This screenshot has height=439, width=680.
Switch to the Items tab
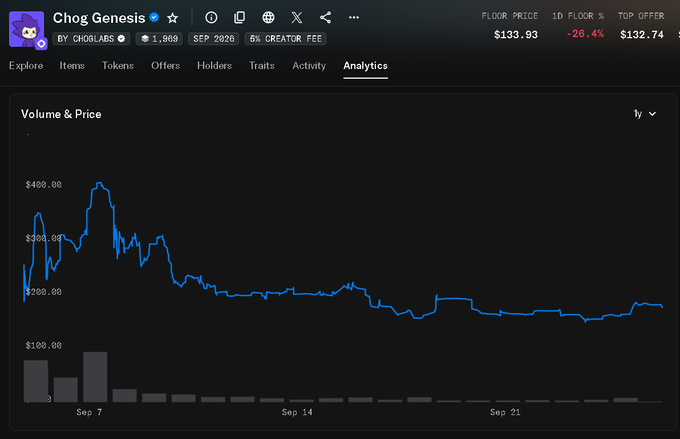click(x=72, y=66)
